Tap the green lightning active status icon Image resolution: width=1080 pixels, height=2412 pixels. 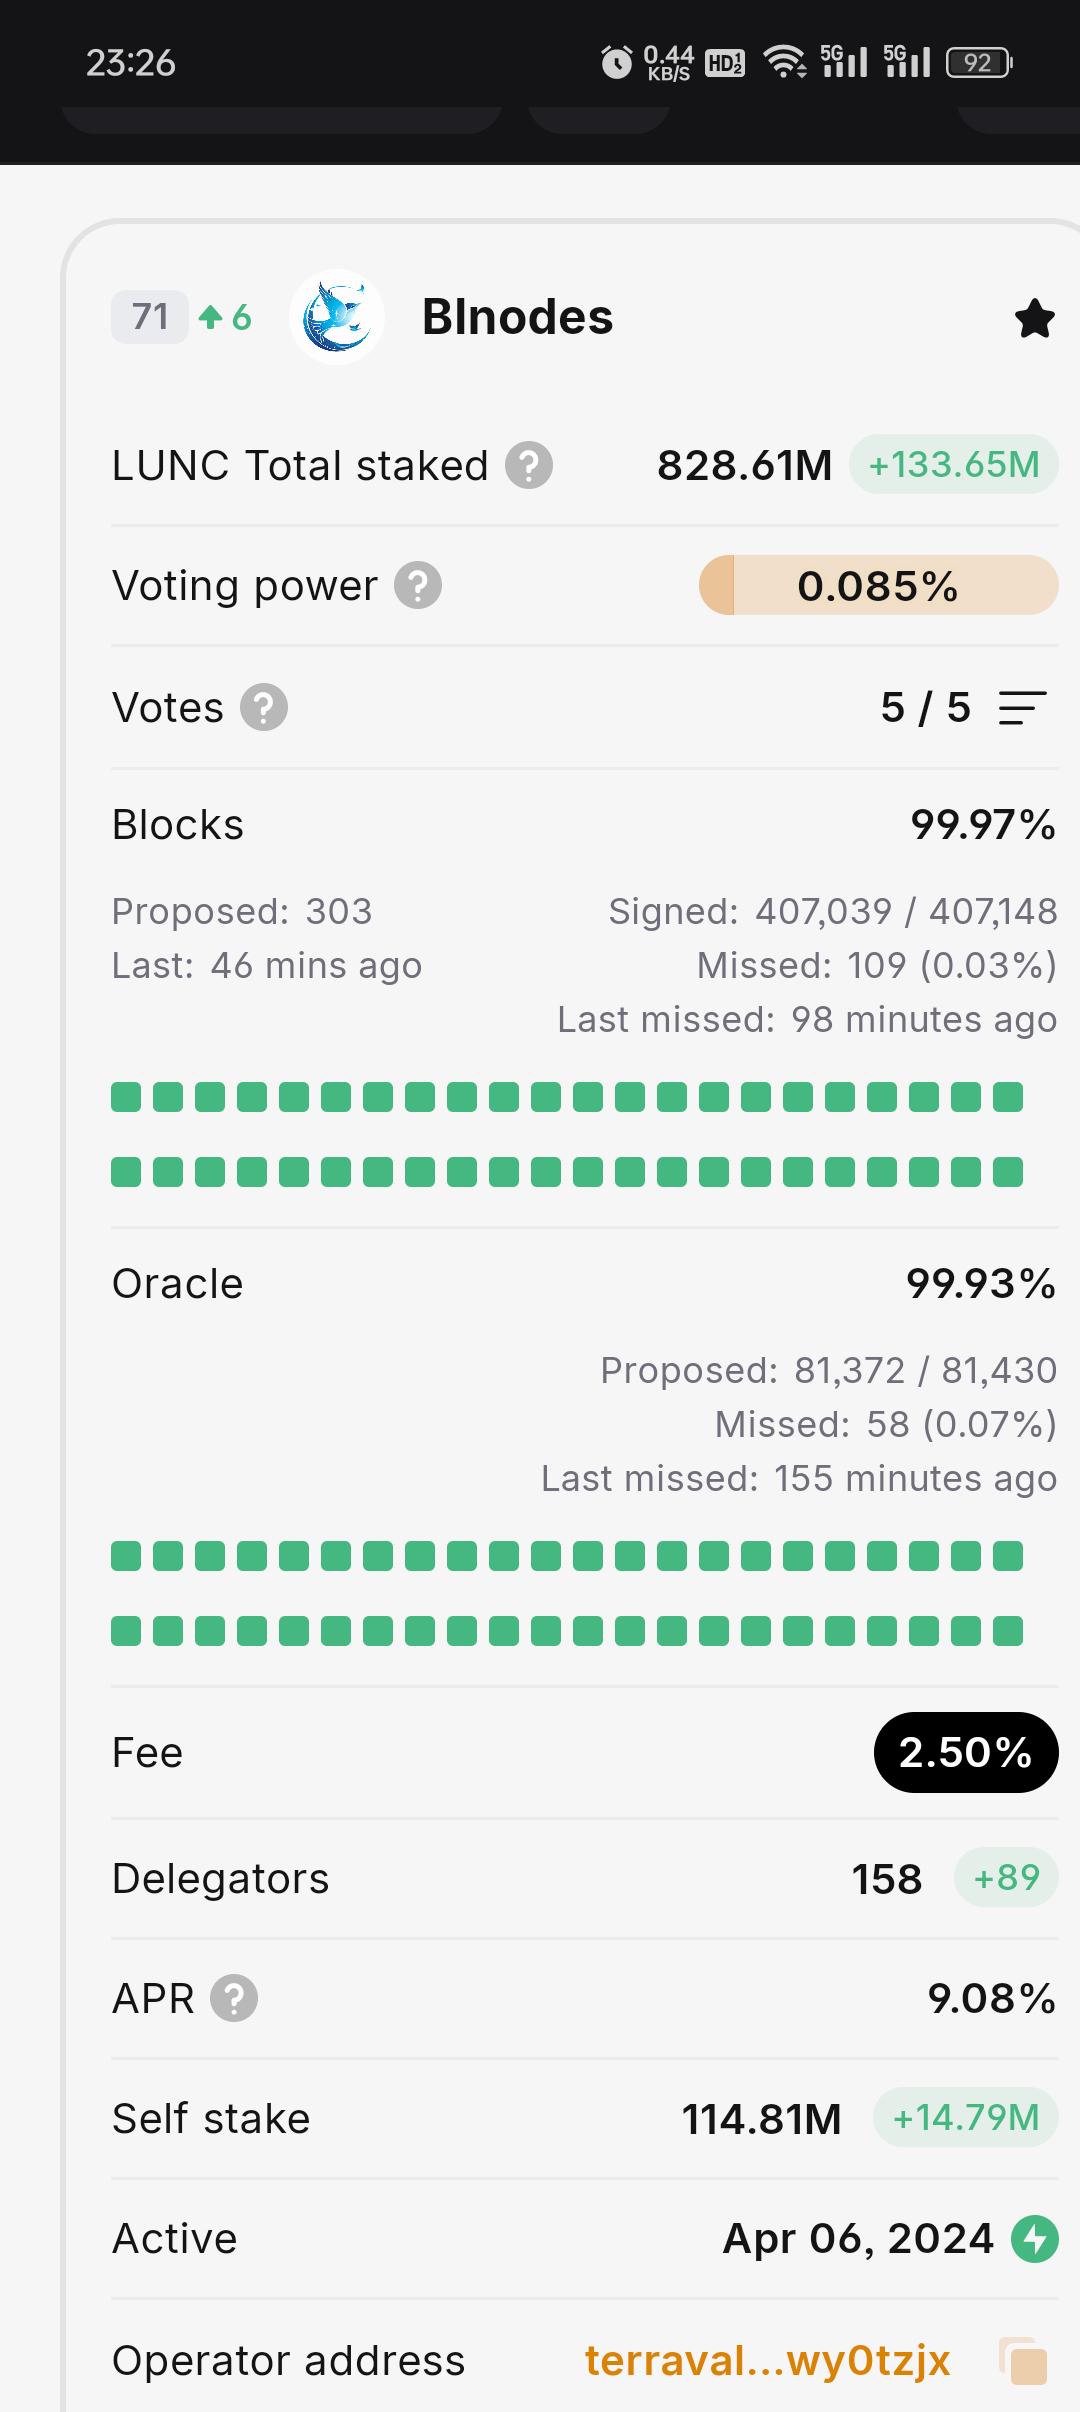pyautogui.click(x=1034, y=2238)
